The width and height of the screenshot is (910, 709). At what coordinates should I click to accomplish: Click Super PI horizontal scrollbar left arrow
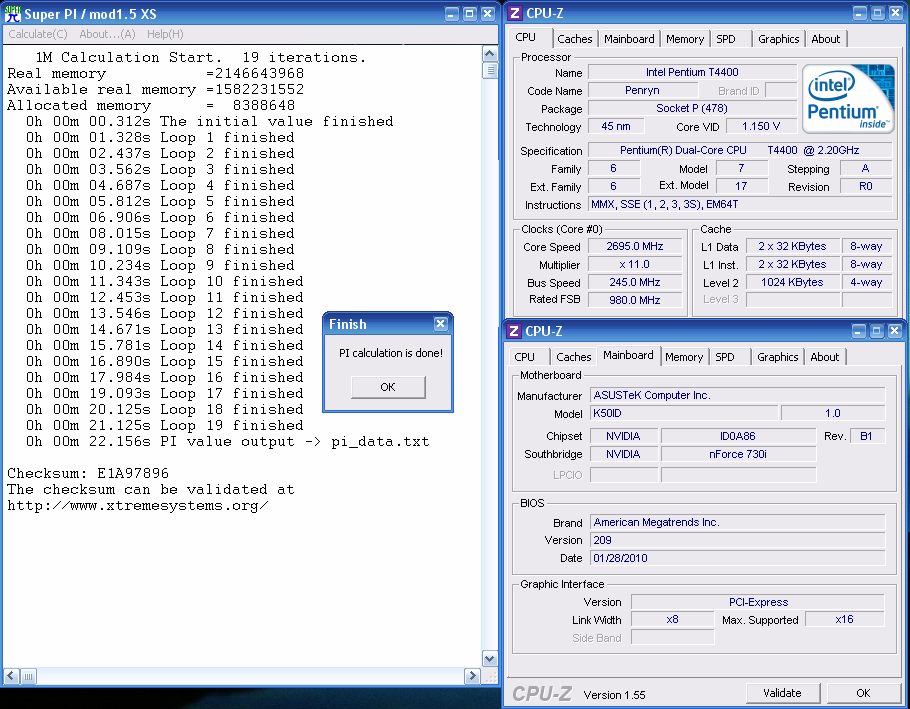(x=11, y=676)
